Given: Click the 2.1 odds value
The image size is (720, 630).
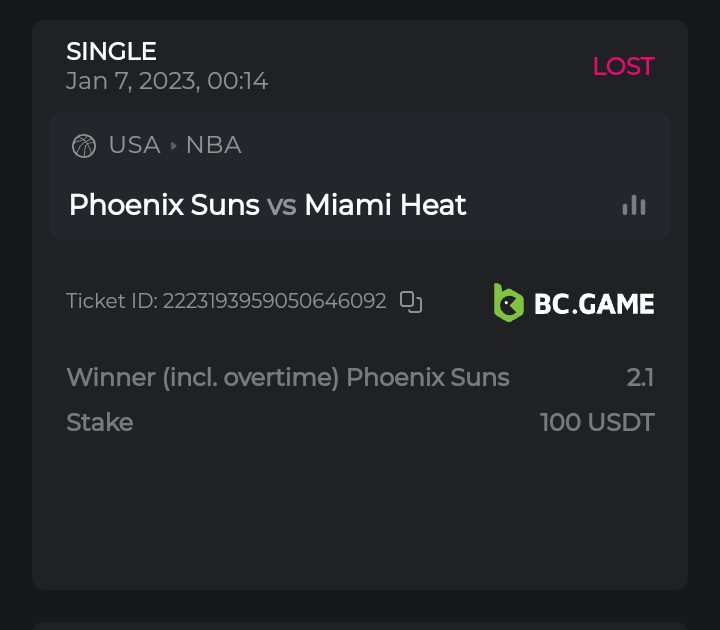Looking at the screenshot, I should pyautogui.click(x=640, y=378).
